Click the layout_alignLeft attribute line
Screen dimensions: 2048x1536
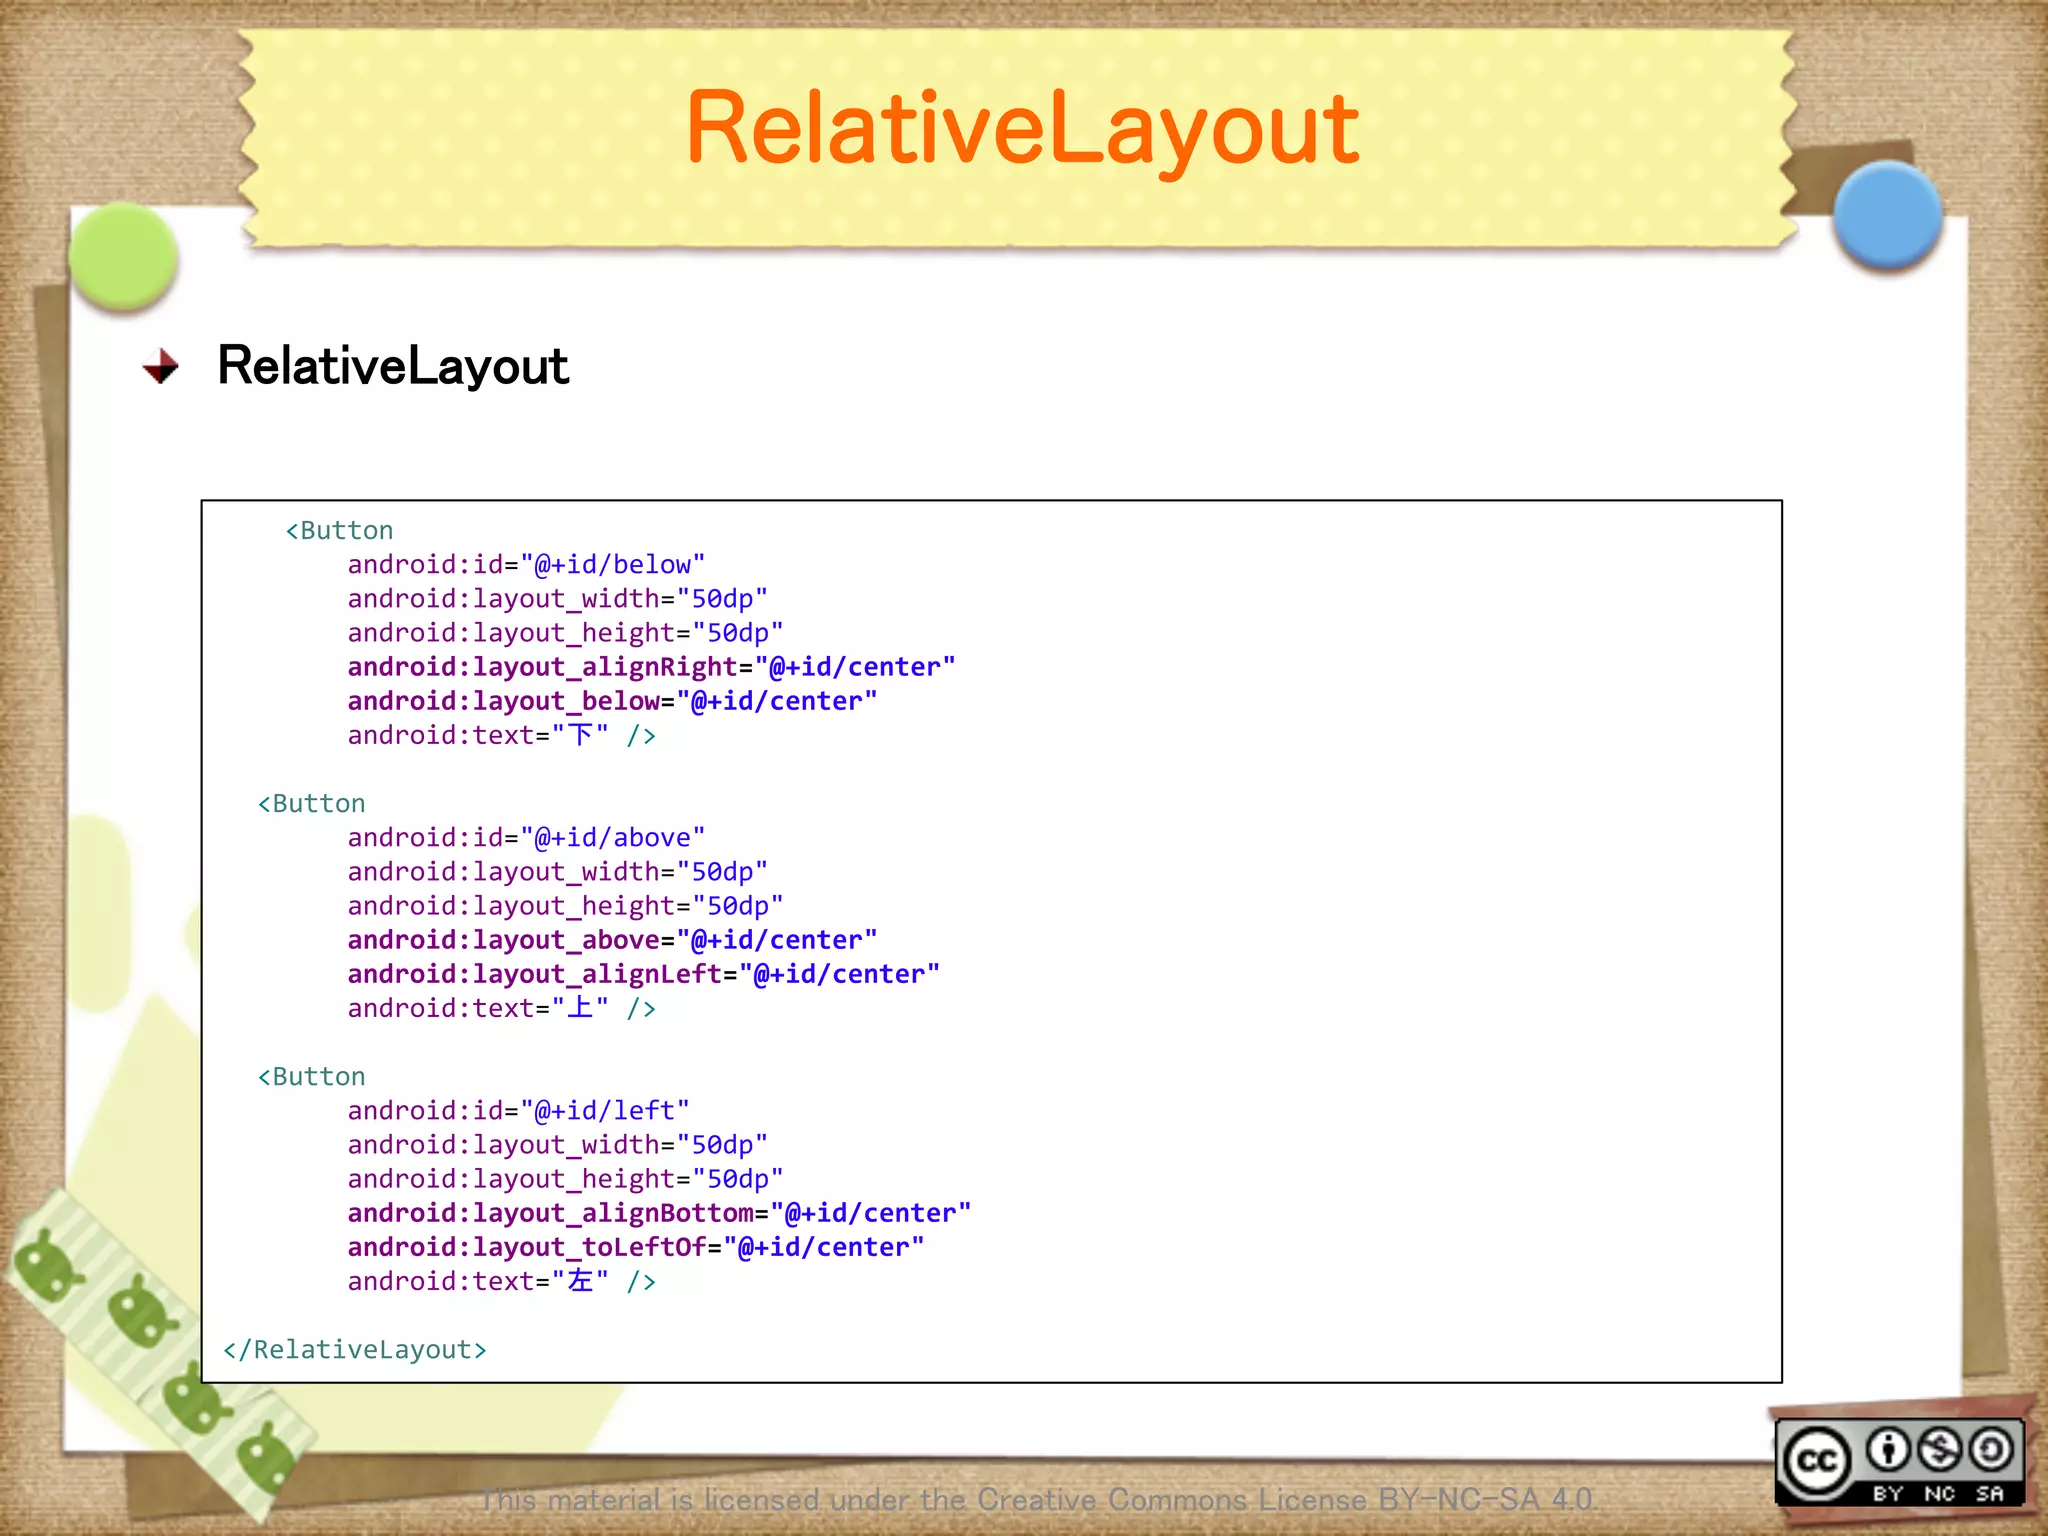pyautogui.click(x=643, y=974)
